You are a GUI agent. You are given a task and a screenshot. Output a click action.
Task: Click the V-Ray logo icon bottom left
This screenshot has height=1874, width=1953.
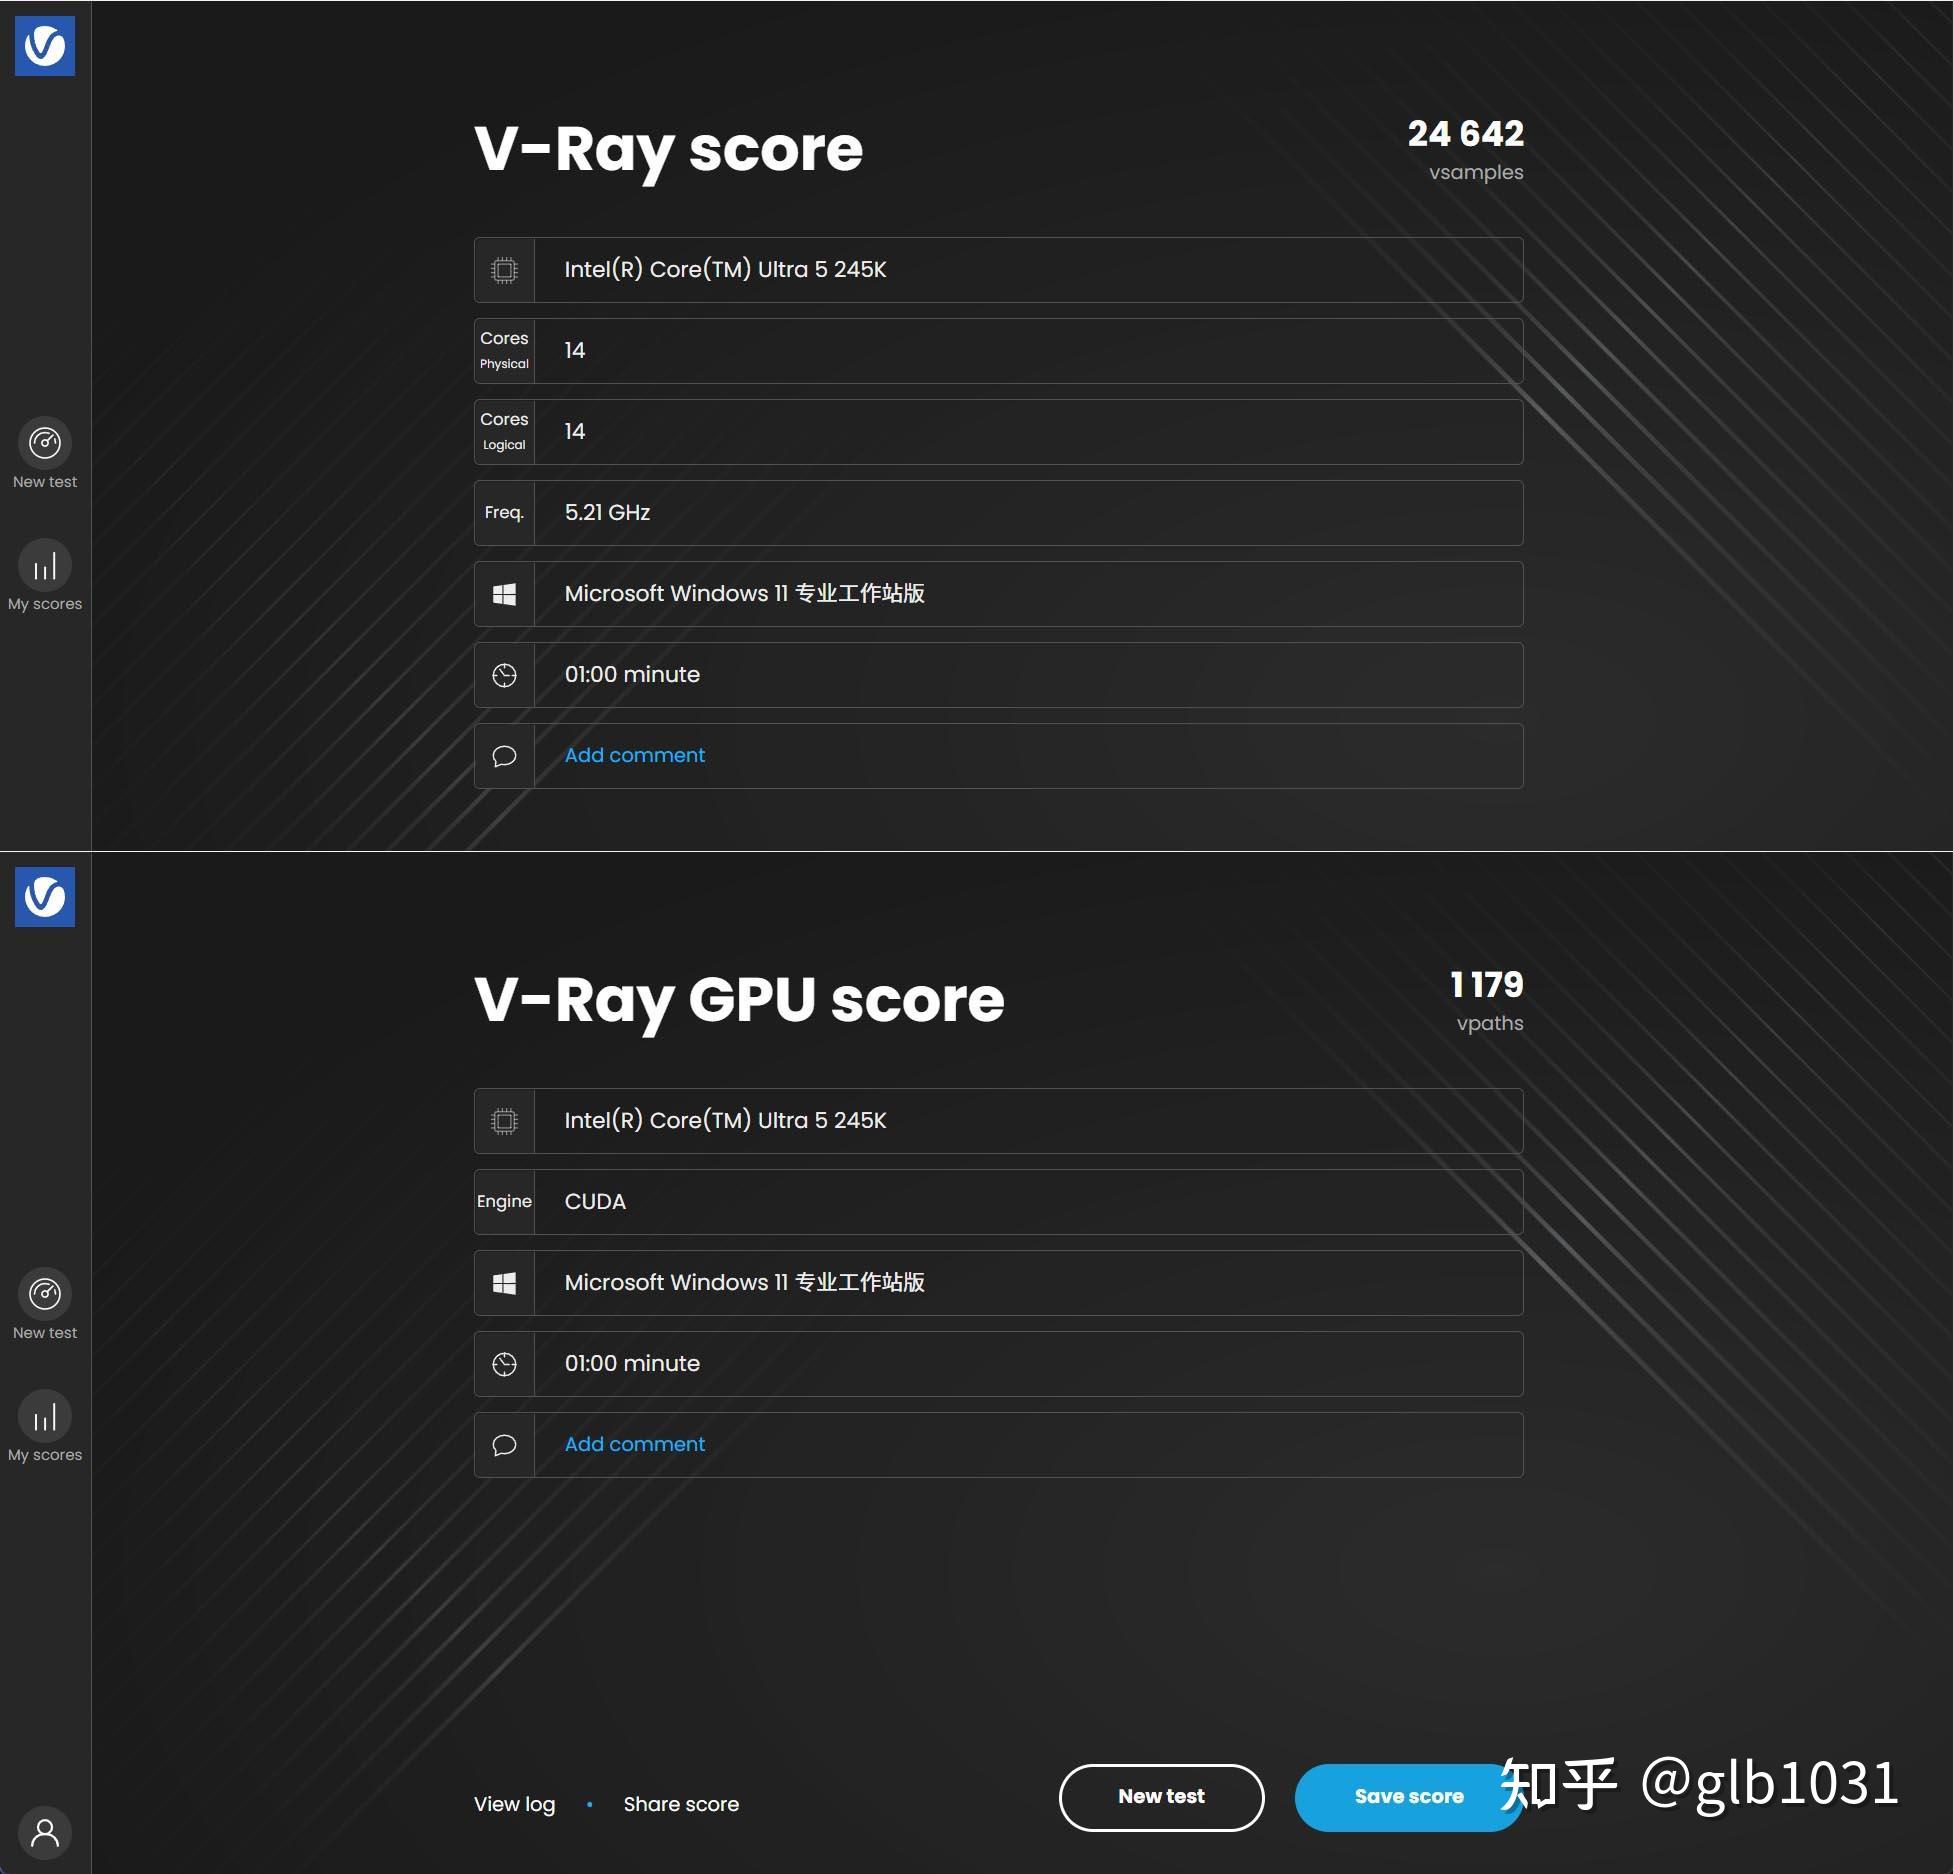point(44,896)
